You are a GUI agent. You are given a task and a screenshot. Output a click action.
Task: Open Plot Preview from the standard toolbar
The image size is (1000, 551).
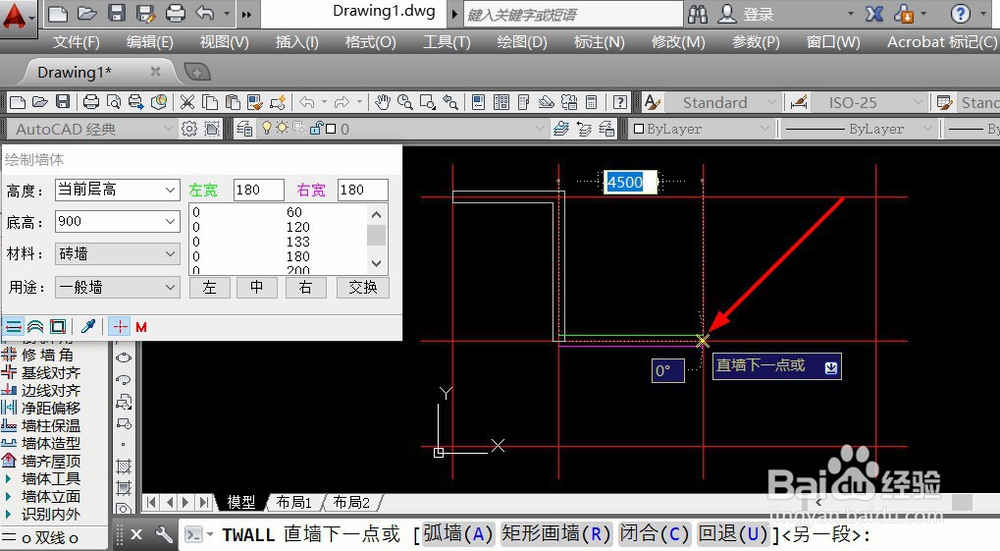point(114,102)
